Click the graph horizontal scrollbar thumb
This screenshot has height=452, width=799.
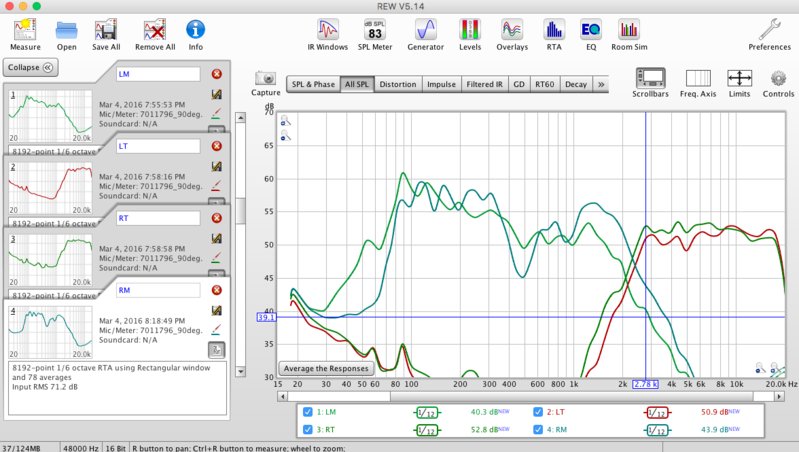point(572,396)
